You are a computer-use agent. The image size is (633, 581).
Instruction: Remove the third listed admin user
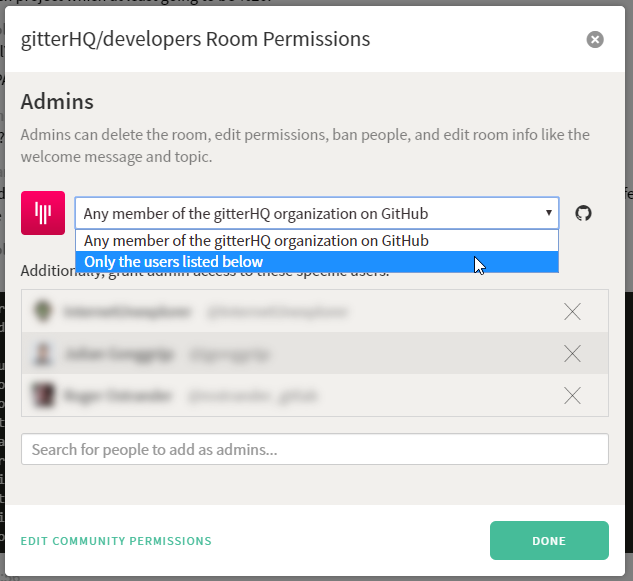[x=572, y=395]
